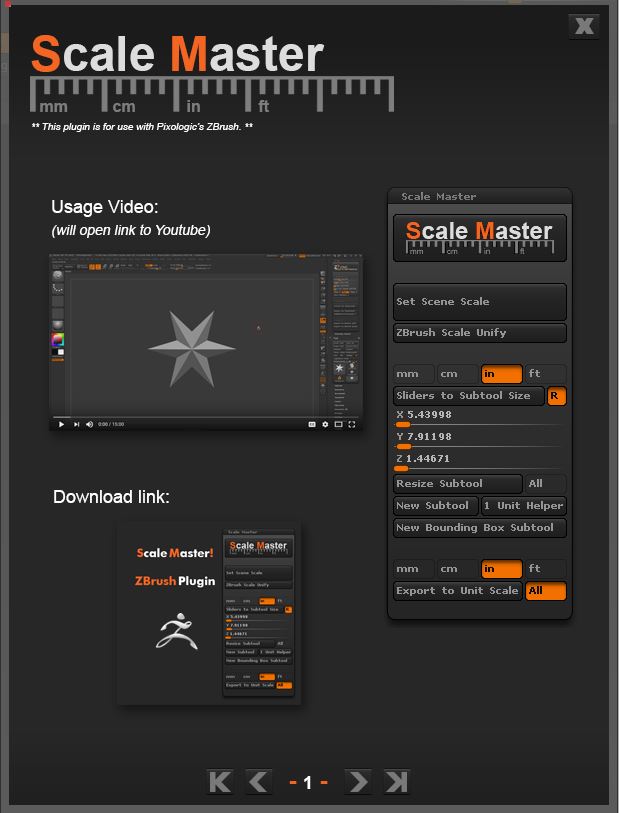
Task: Click the 1 Unit Helper button
Action: click(523, 505)
